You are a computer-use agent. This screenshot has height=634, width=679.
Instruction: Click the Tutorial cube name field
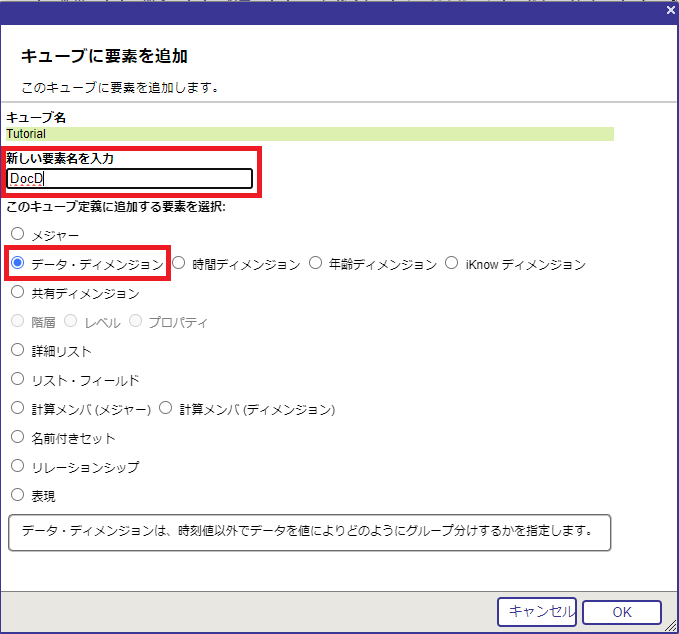click(309, 133)
